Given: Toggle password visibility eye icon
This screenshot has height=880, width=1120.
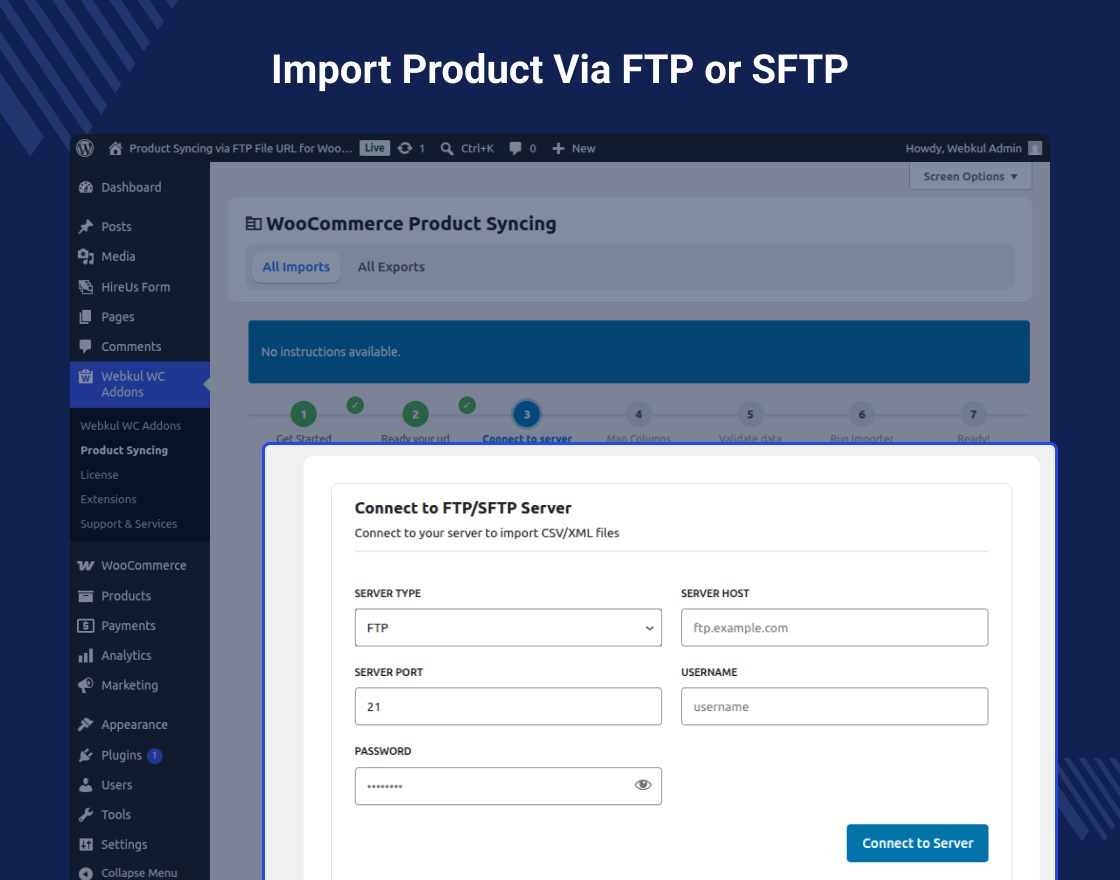Looking at the screenshot, I should (x=643, y=785).
